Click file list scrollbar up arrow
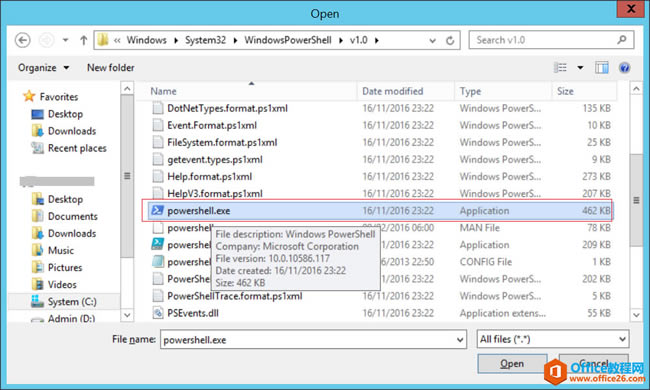This screenshot has height=390, width=650. coord(636,89)
